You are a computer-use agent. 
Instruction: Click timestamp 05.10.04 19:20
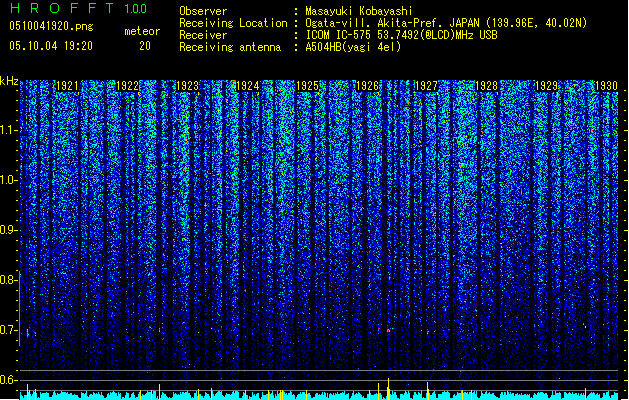[x=51, y=46]
